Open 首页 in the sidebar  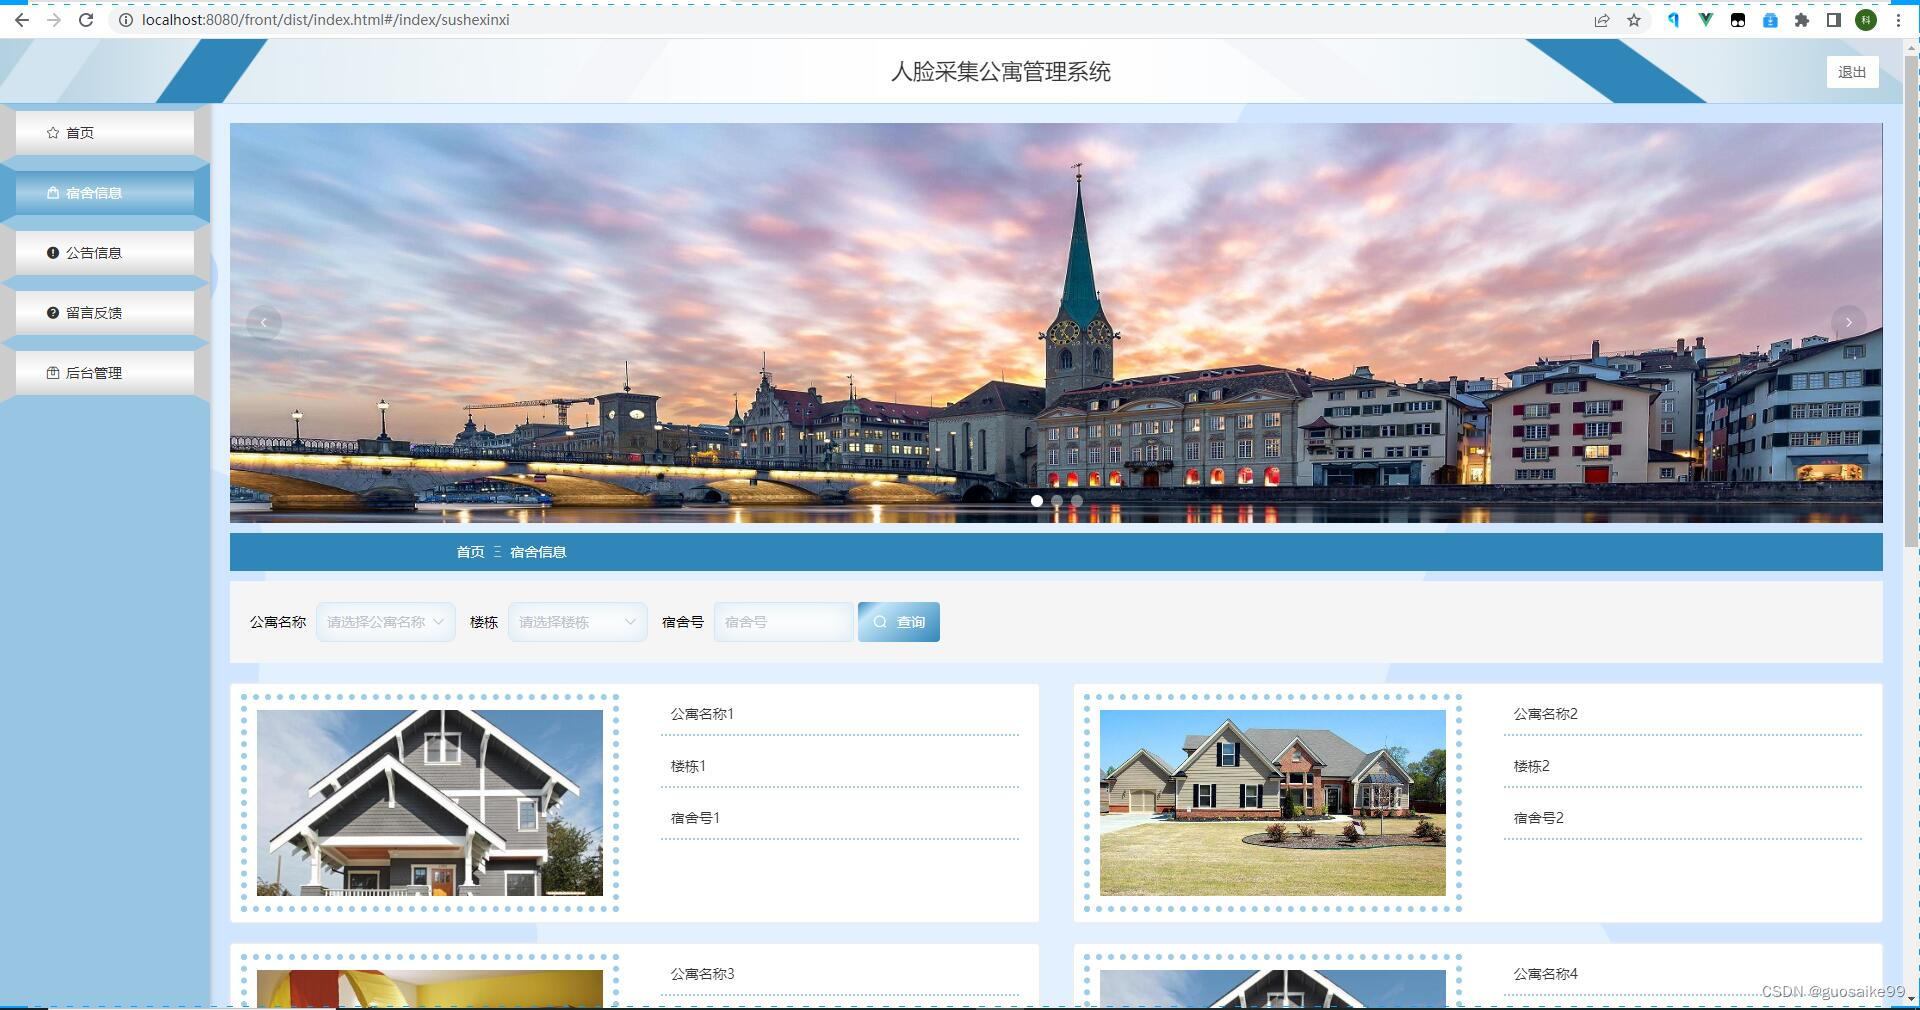click(105, 133)
